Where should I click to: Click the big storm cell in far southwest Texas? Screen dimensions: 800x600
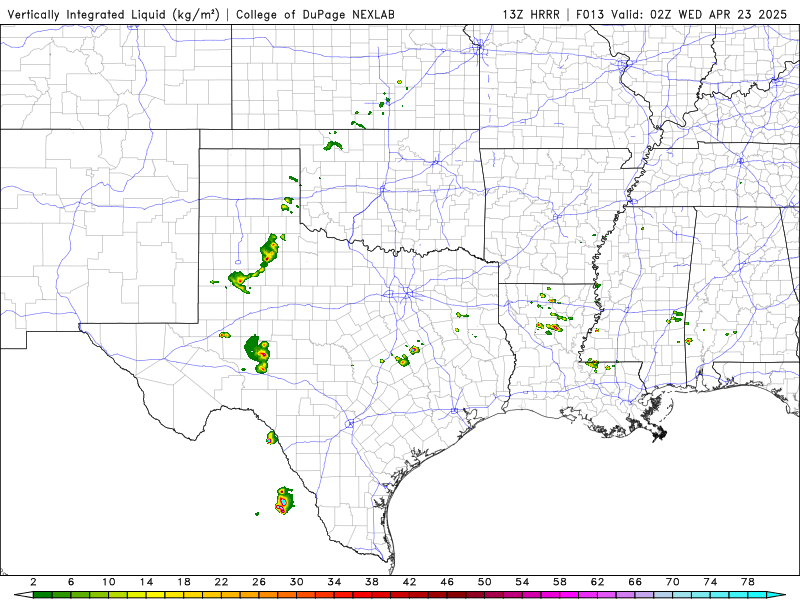pyautogui.click(x=258, y=354)
